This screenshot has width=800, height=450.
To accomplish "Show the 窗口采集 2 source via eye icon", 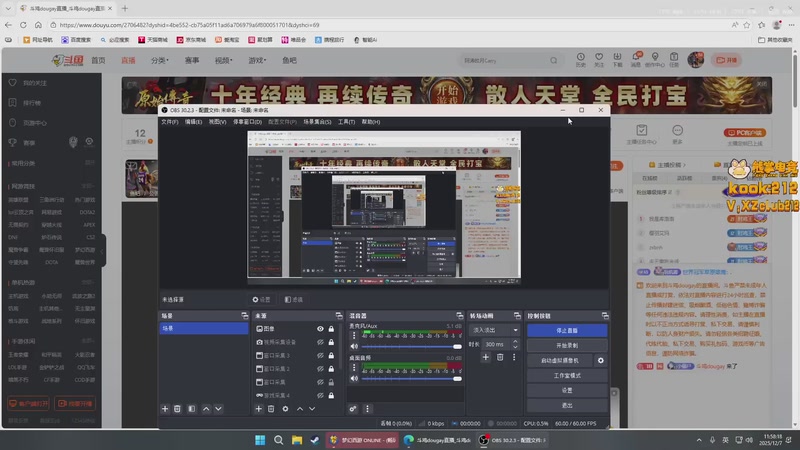I will coord(320,369).
